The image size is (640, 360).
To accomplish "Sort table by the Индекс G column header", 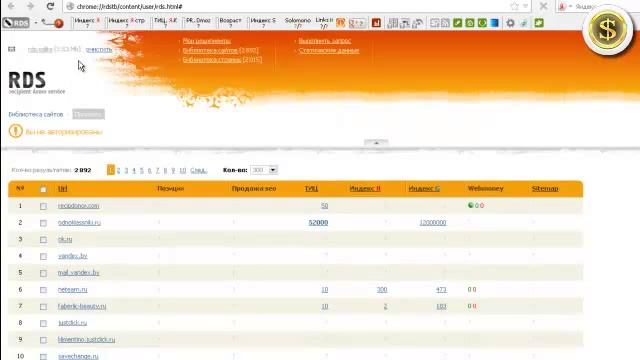I will (x=424, y=189).
